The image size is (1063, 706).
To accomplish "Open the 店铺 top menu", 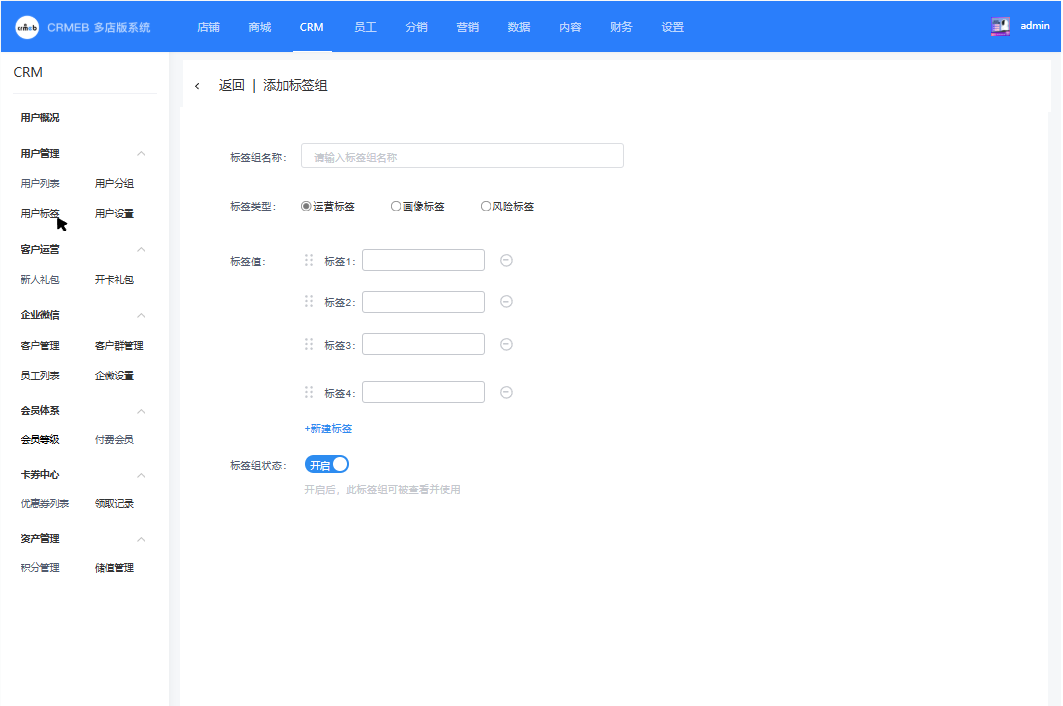I will click(x=208, y=27).
